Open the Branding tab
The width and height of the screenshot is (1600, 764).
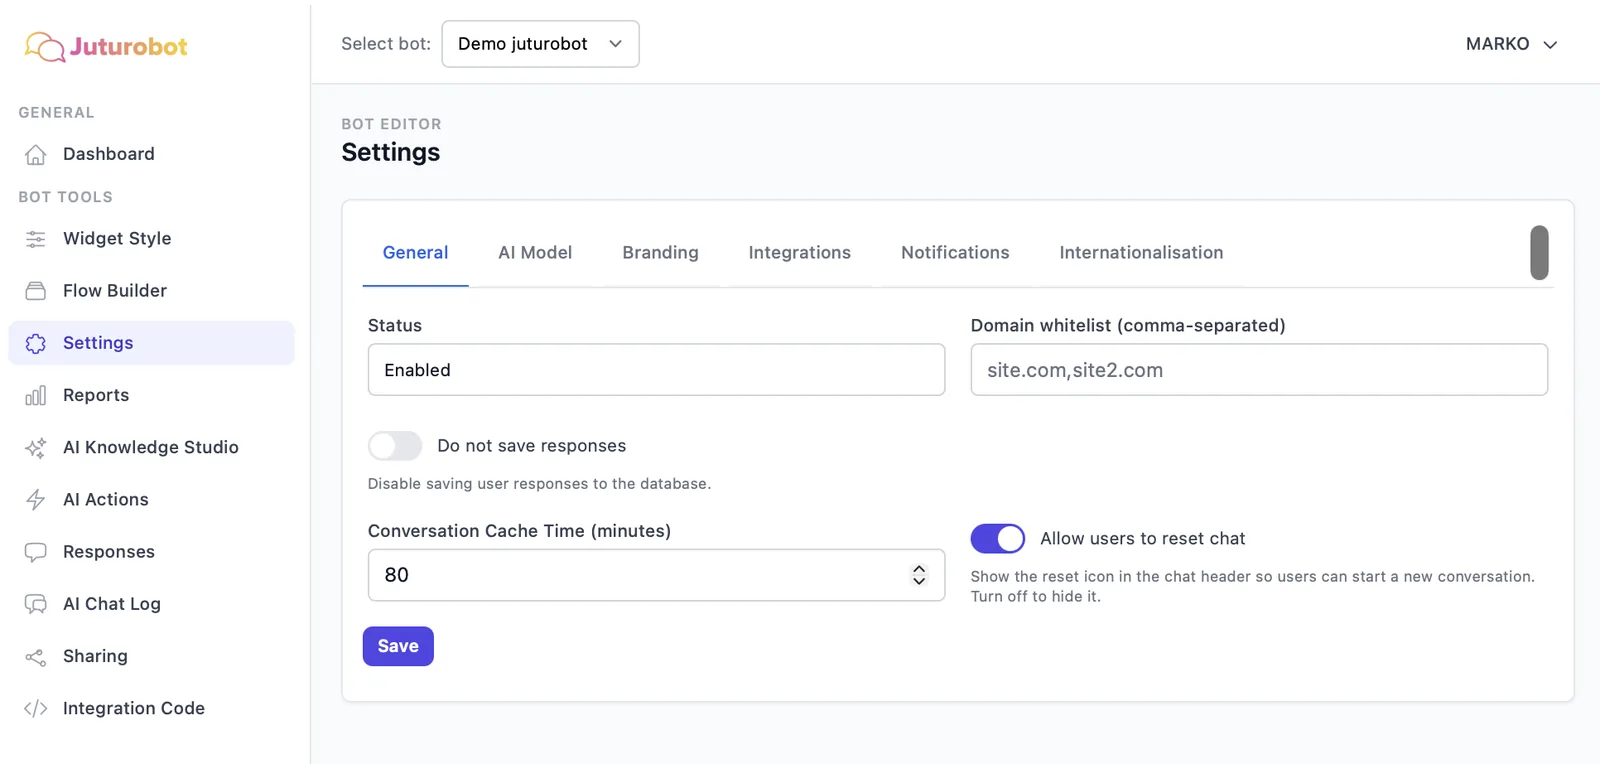660,253
